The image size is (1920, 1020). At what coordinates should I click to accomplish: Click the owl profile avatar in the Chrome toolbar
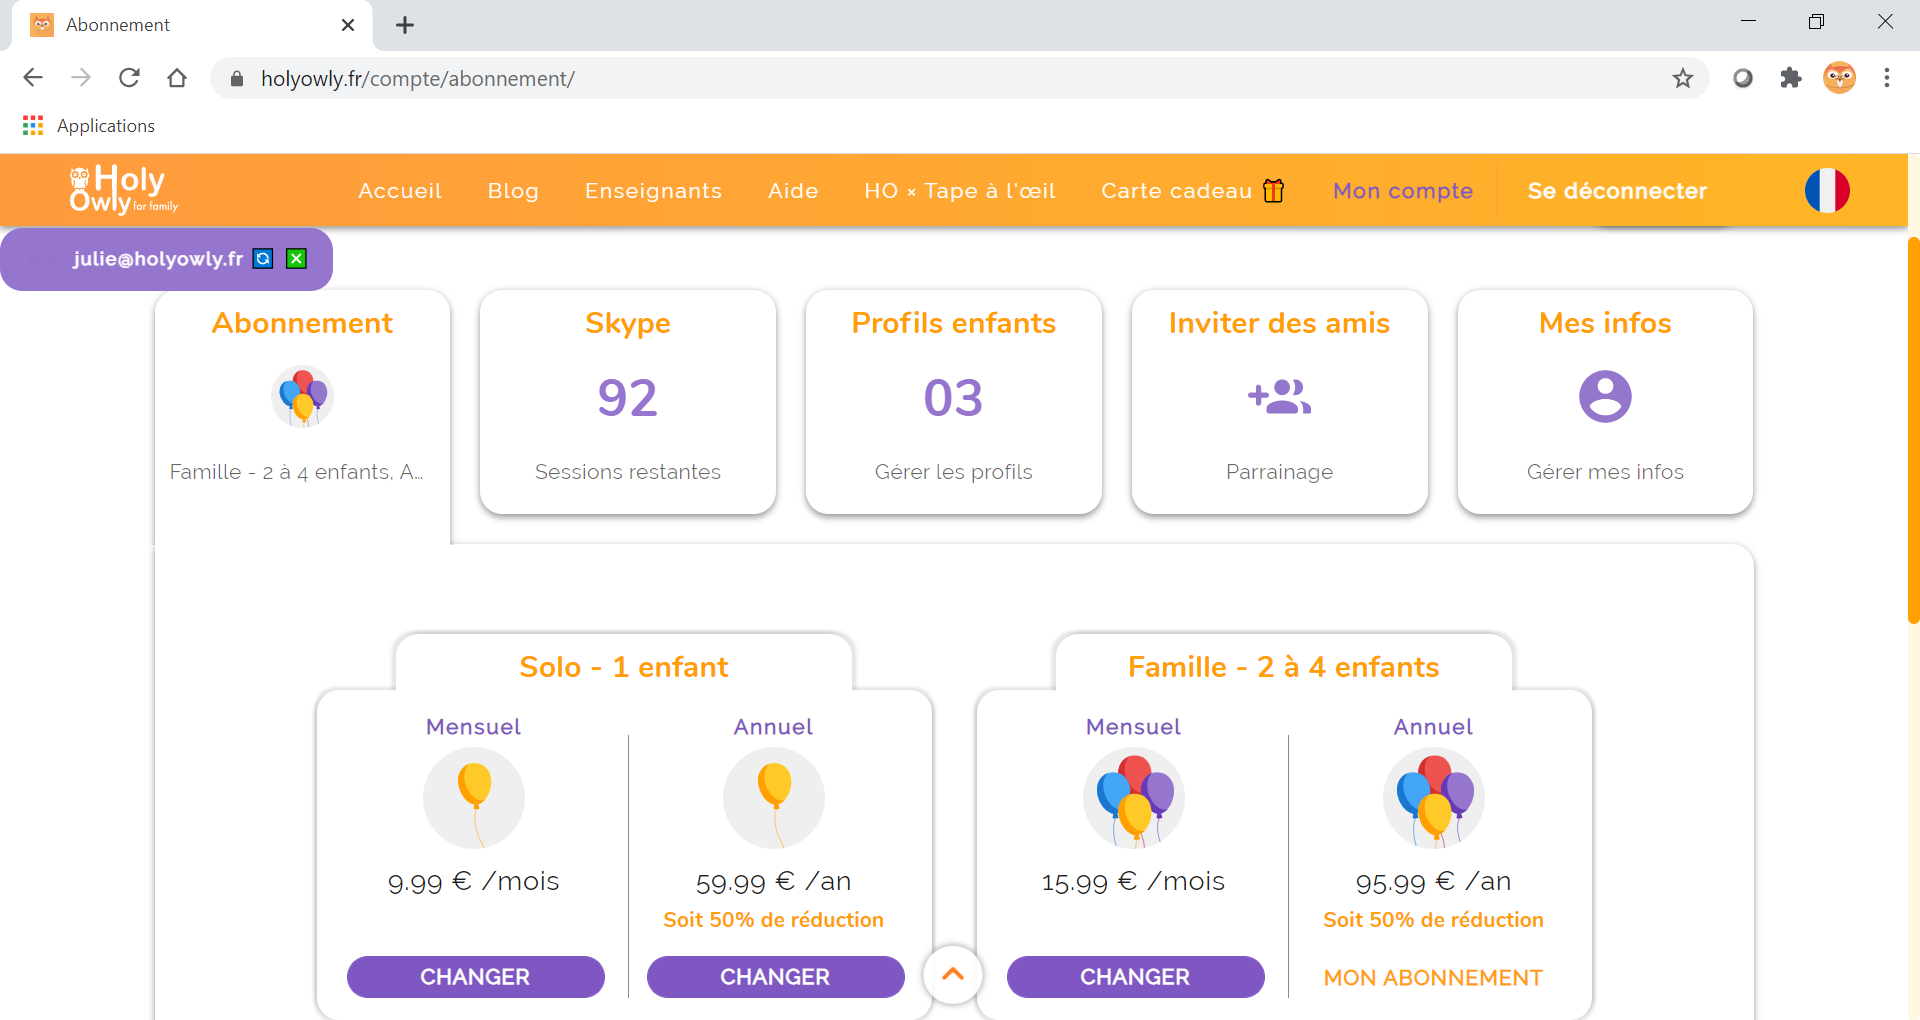tap(1839, 78)
